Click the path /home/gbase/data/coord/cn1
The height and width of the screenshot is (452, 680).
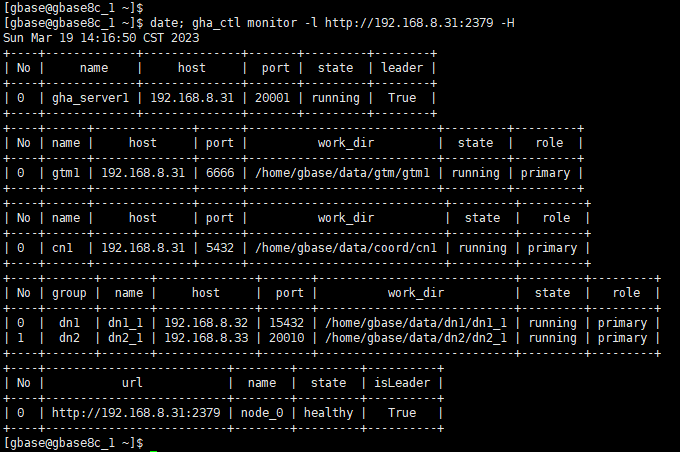[346, 248]
